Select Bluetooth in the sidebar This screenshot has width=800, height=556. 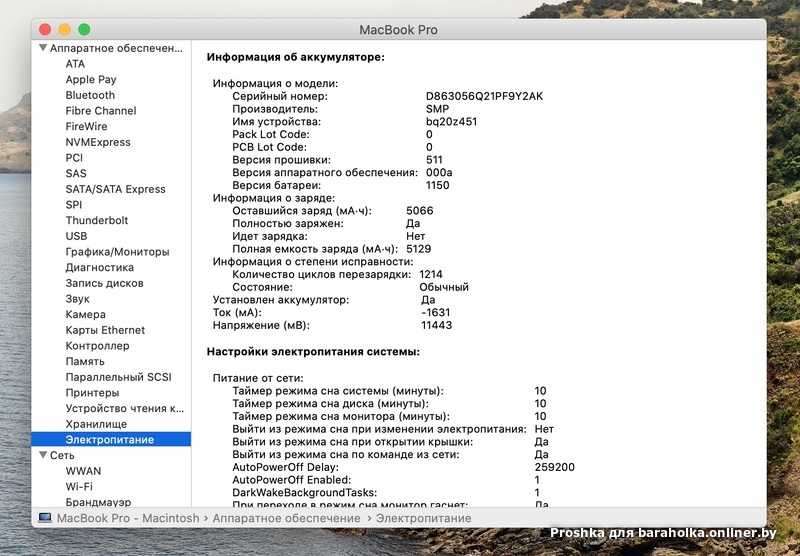(x=90, y=95)
